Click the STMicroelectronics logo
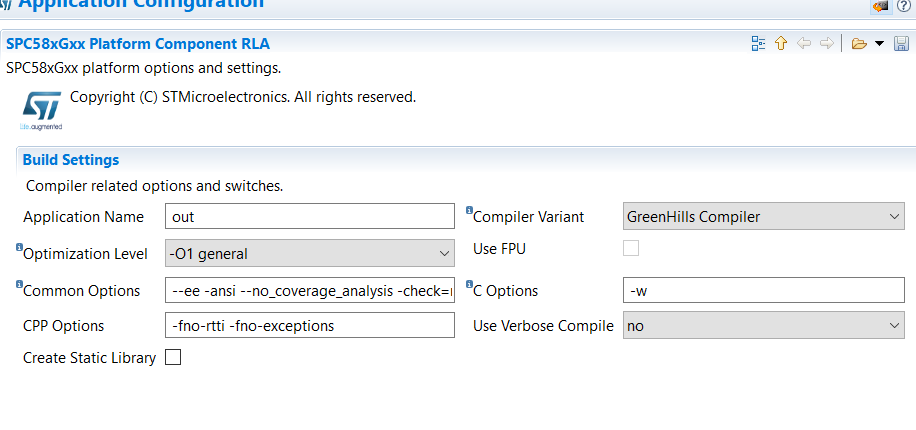The image size is (916, 430). (41, 110)
